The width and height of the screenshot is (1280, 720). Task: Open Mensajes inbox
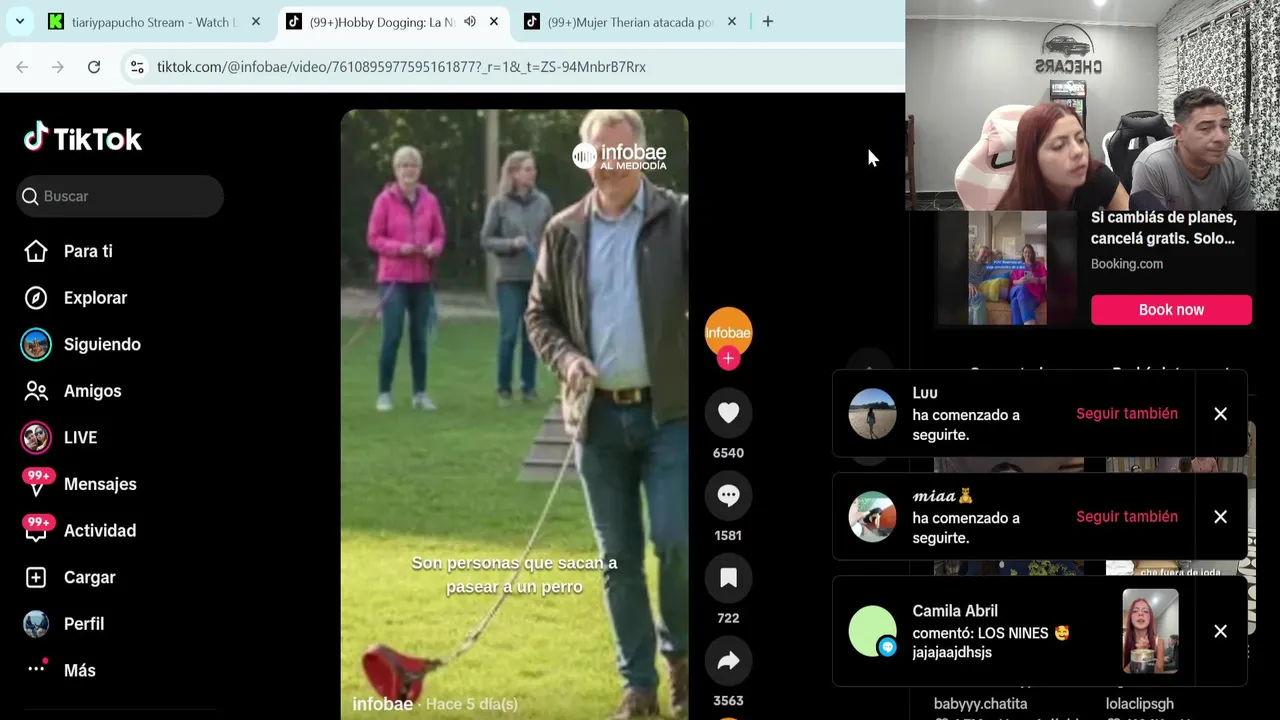[100, 484]
